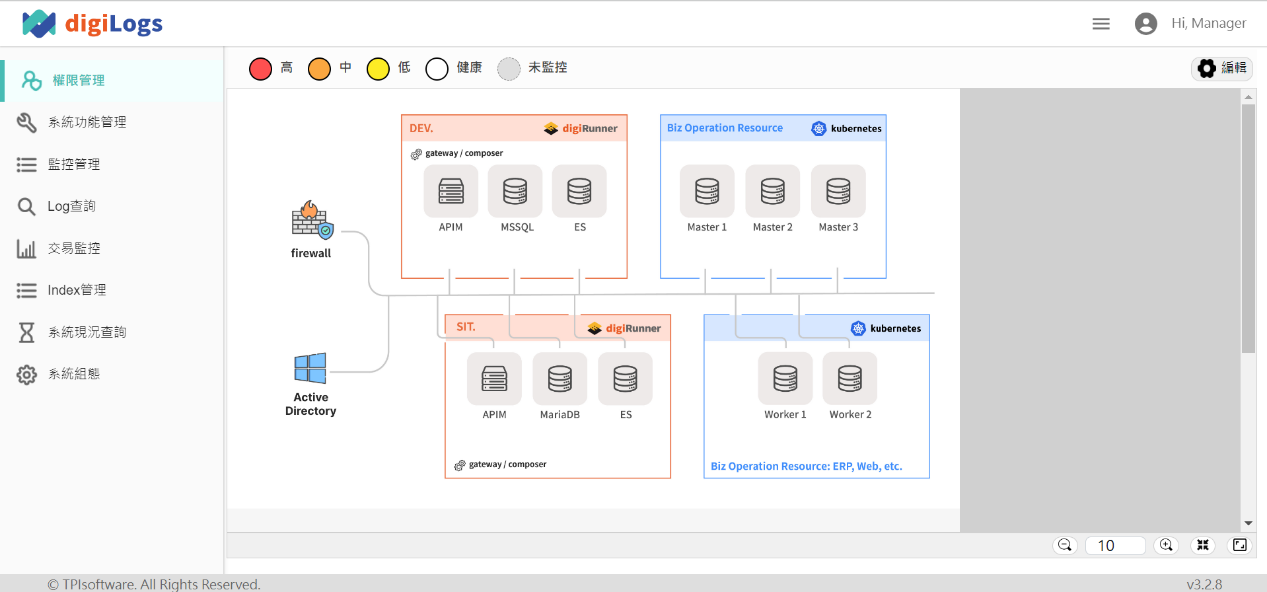Image resolution: width=1267 pixels, height=592 pixels.
Task: Click kubernetes logo in worker box
Action: pyautogui.click(x=886, y=328)
